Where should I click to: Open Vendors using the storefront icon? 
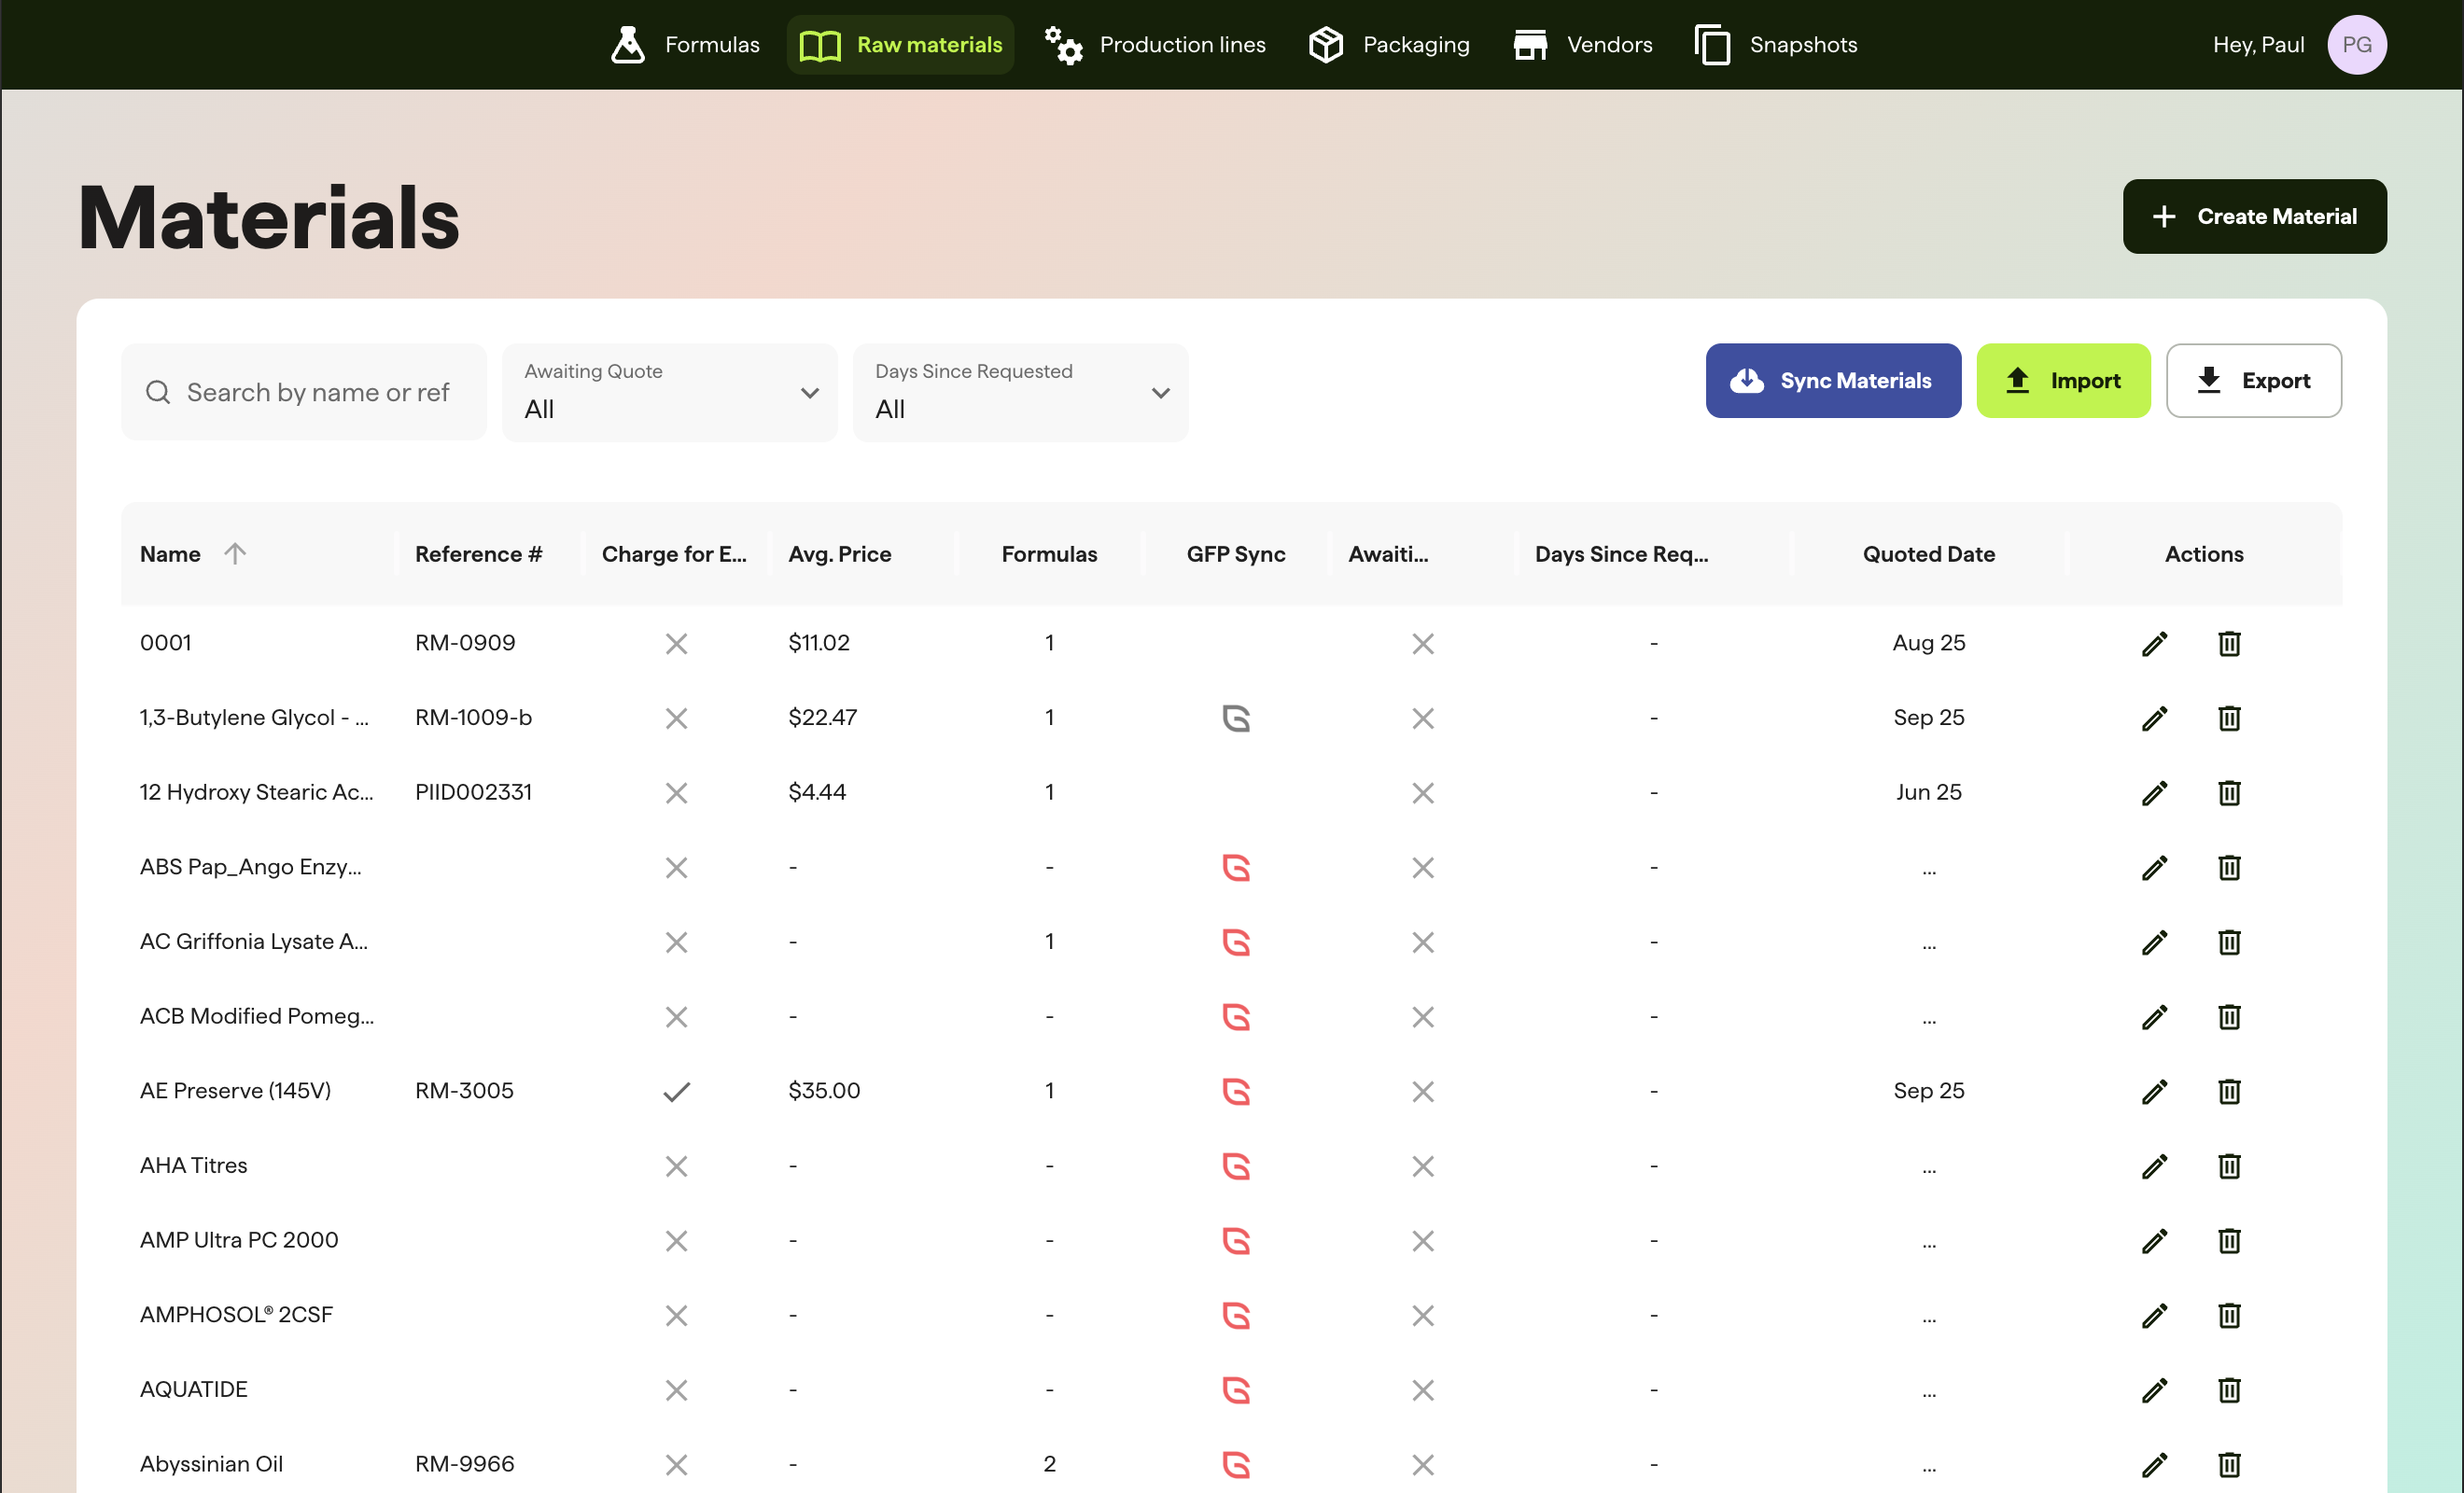tap(1530, 44)
